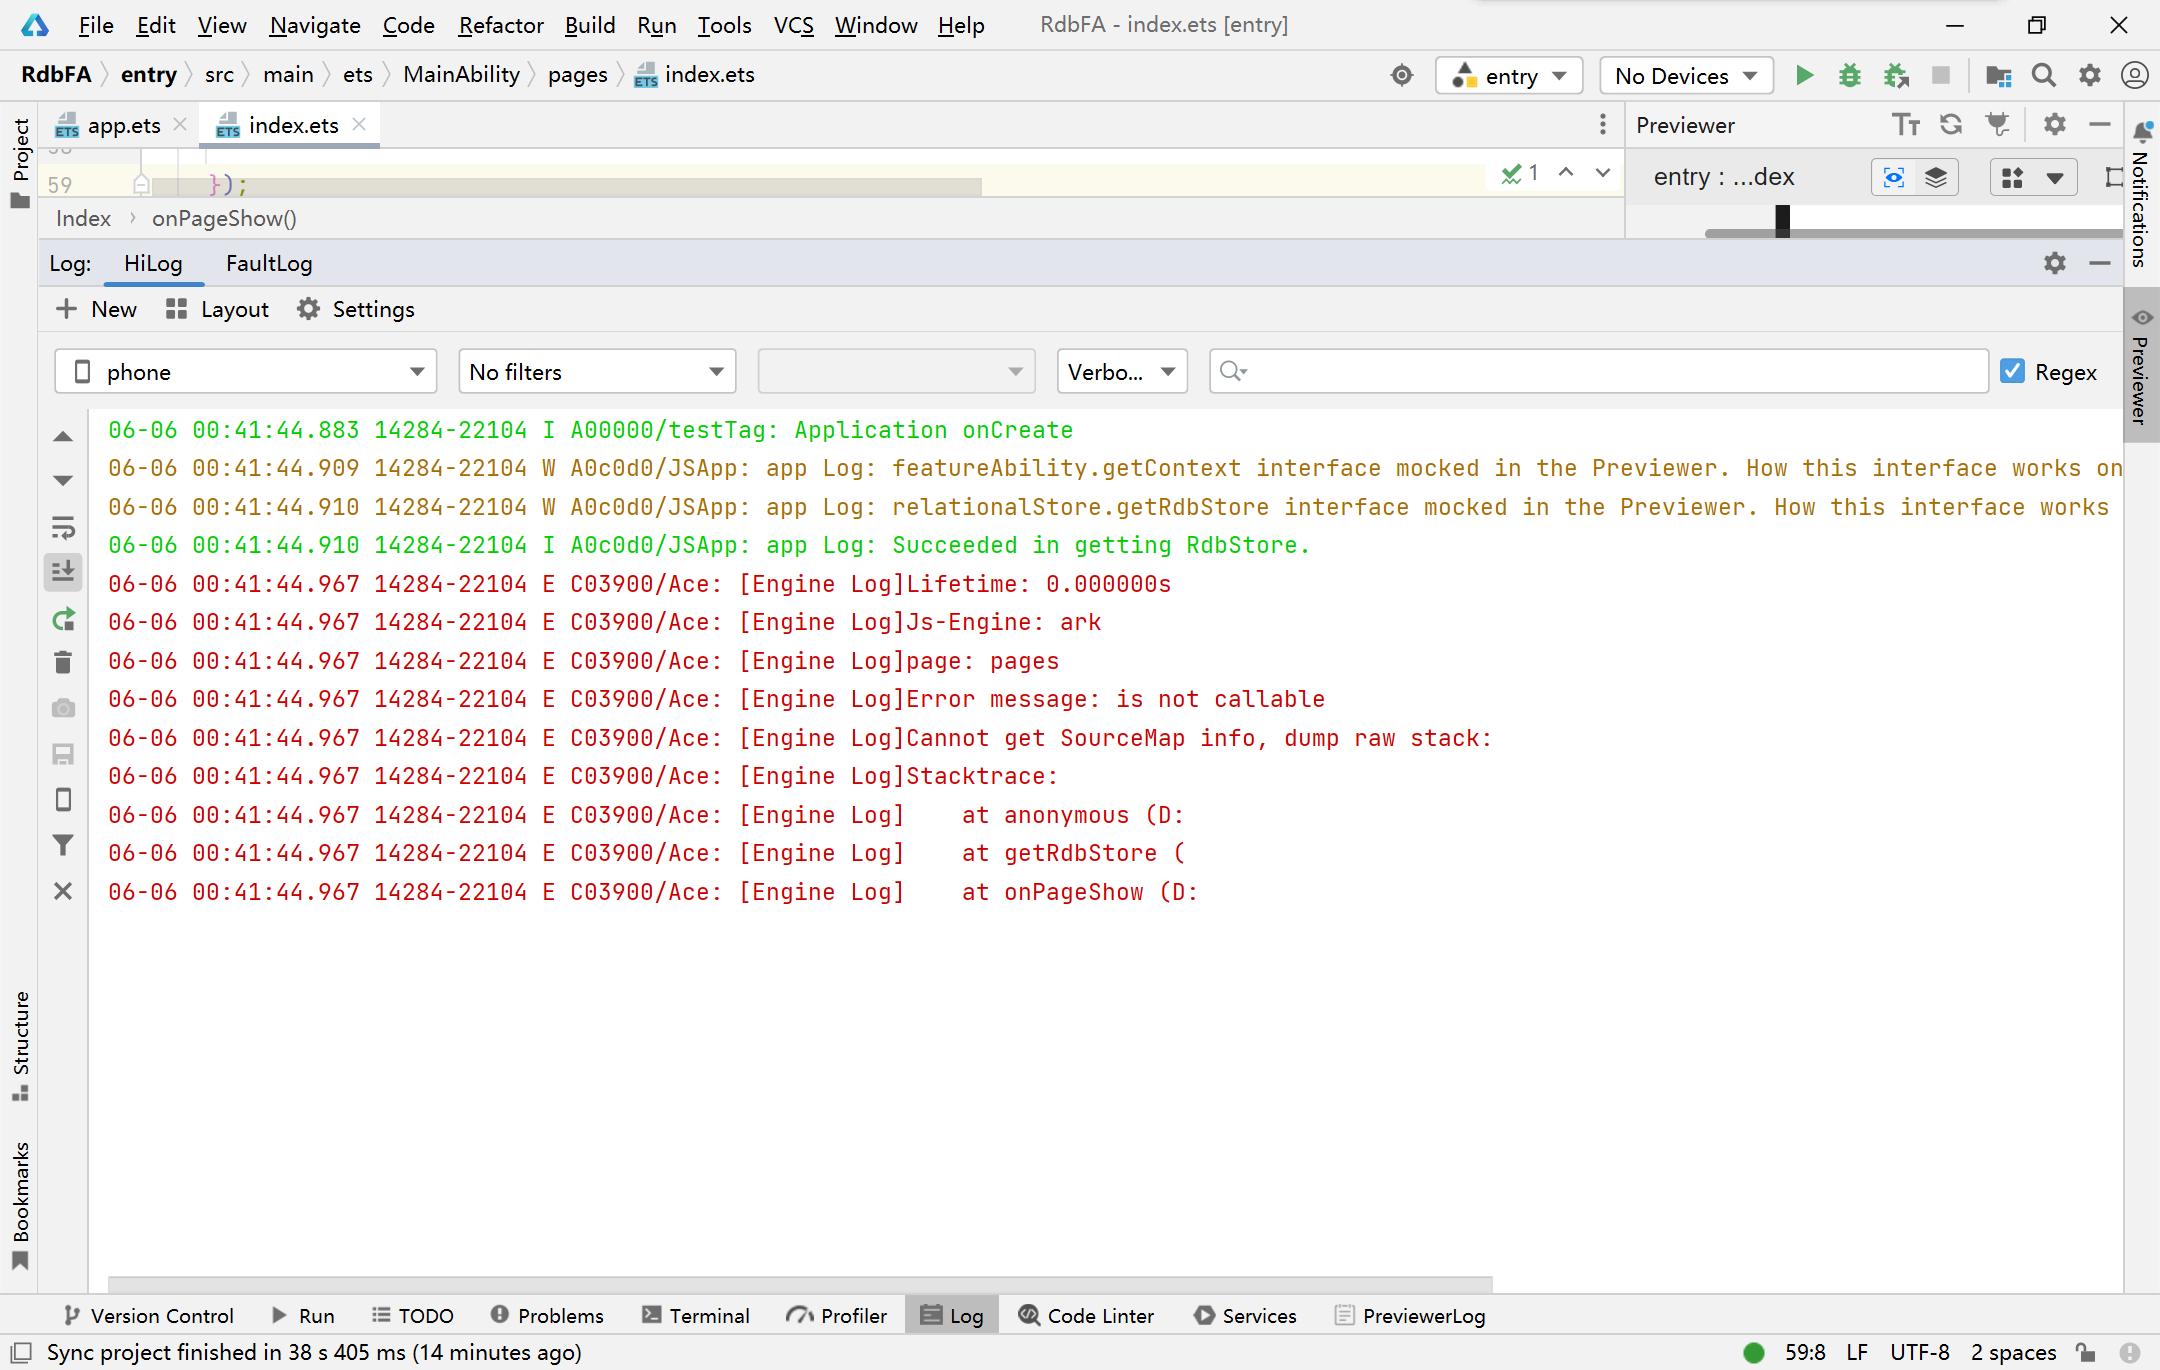Click the Layout button
Viewport: 2160px width, 1370px height.
218,309
